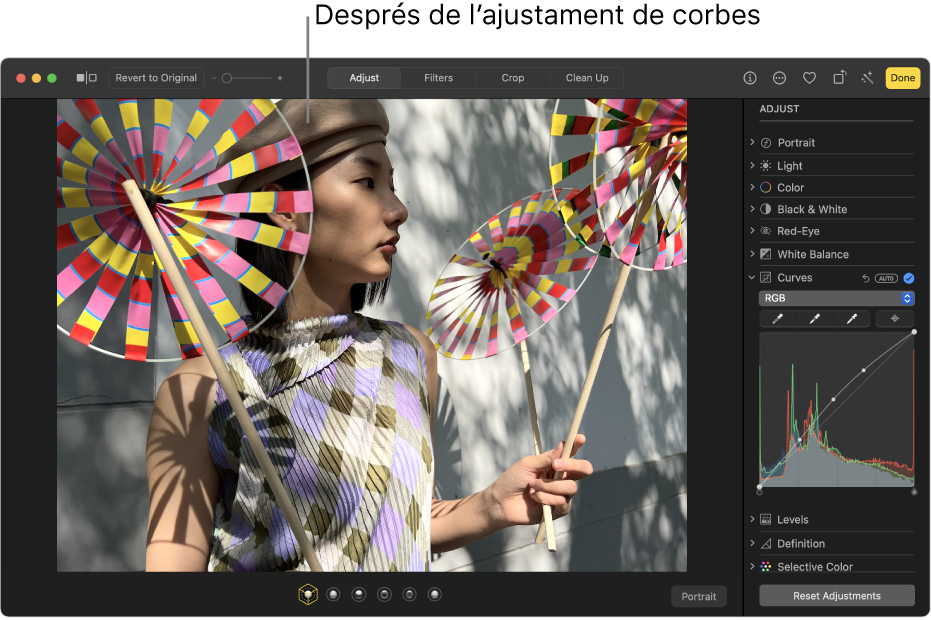Toggle the Curves adjustment blue checkmark
Image resolution: width=931 pixels, height=620 pixels.
click(x=908, y=278)
